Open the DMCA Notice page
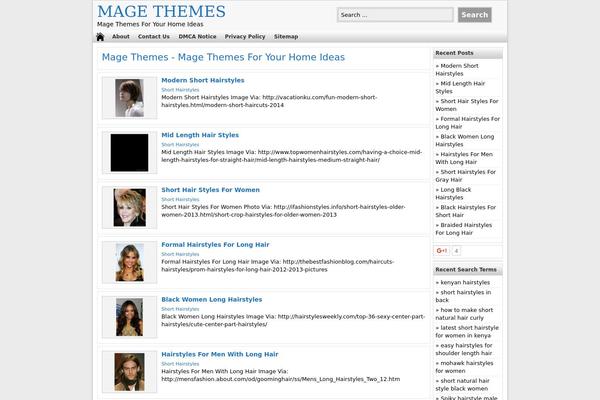 pyautogui.click(x=197, y=37)
